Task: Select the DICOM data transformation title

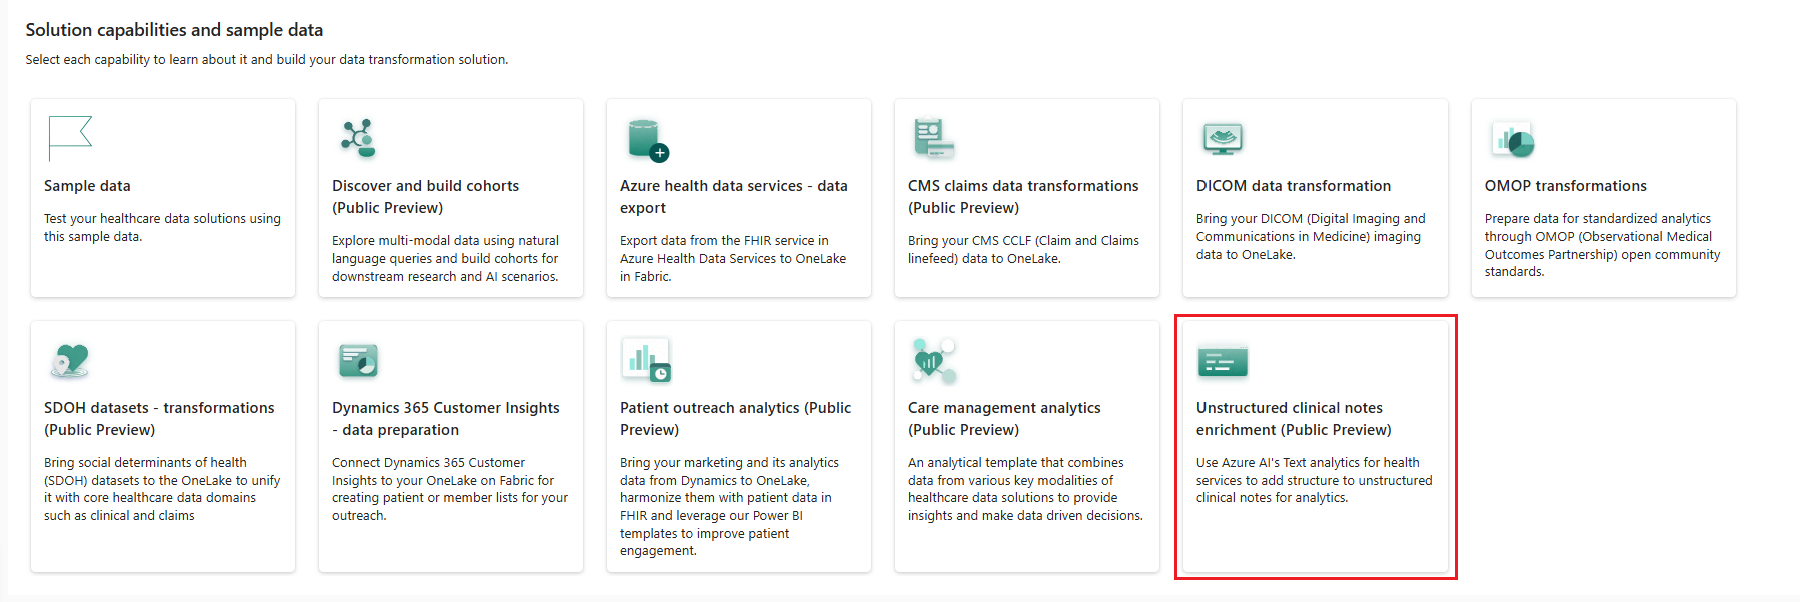Action: point(1293,186)
